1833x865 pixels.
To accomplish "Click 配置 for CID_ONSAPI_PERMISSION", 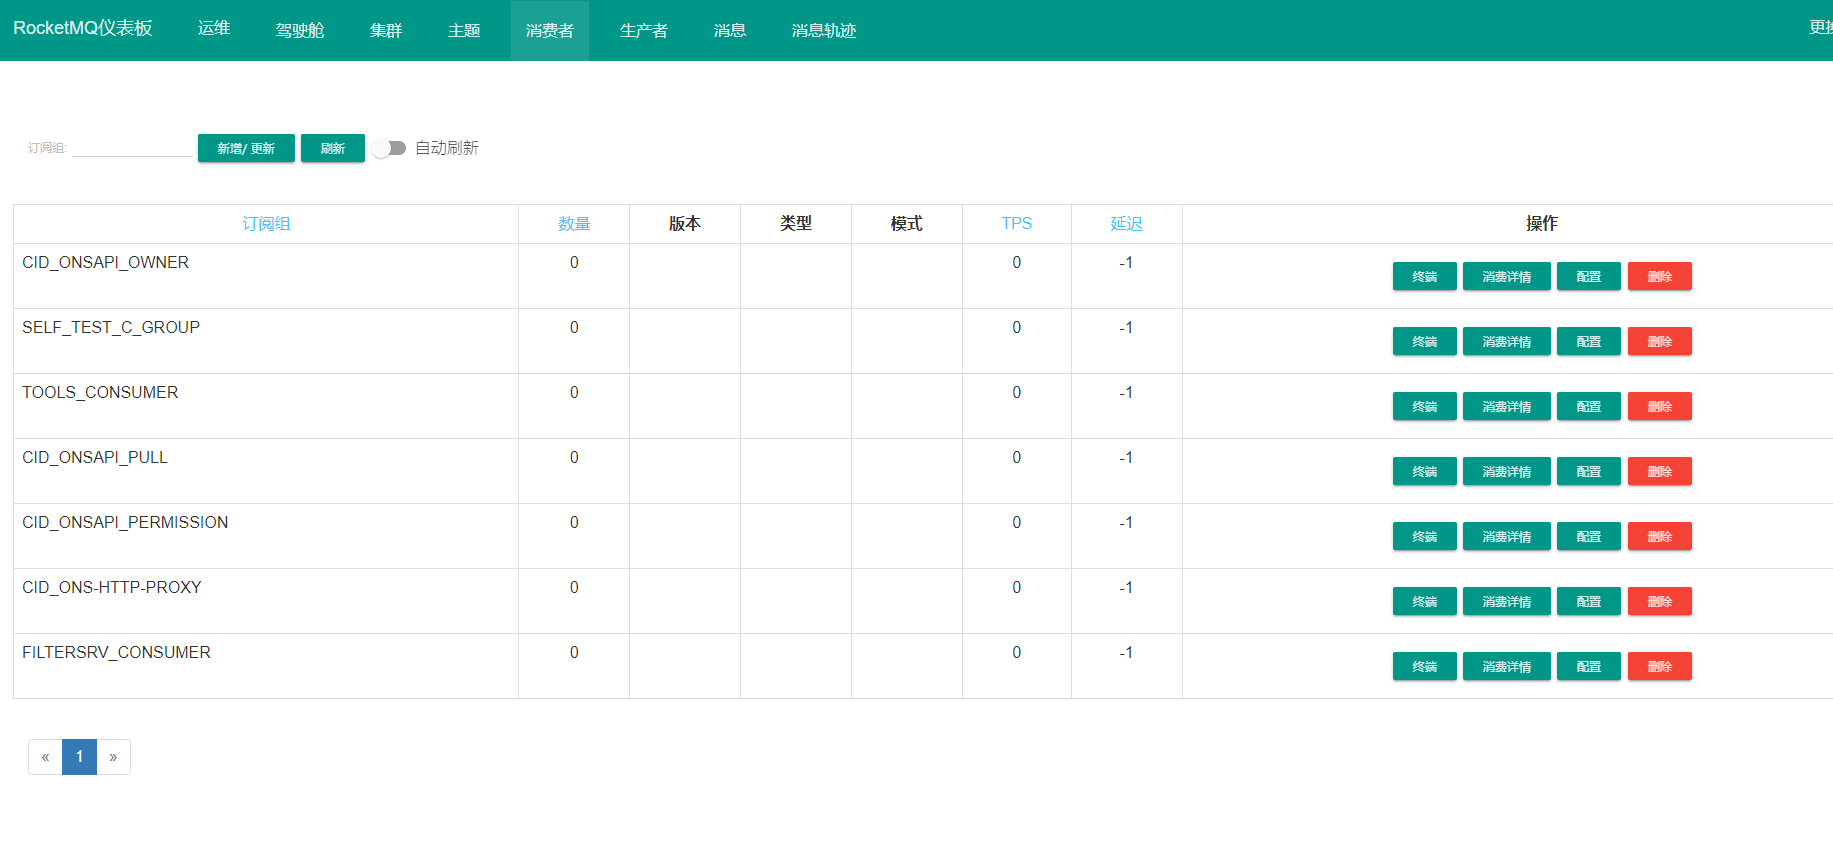I will click(1589, 536).
